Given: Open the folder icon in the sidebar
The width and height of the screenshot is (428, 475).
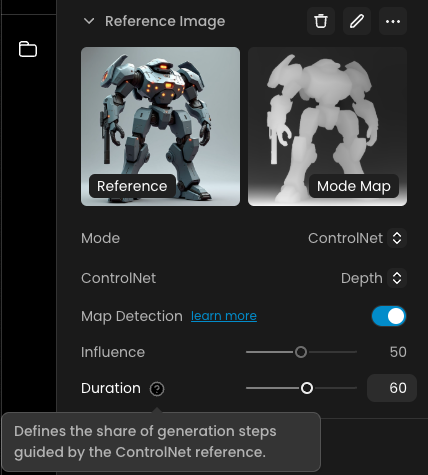Looking at the screenshot, I should coord(28,49).
